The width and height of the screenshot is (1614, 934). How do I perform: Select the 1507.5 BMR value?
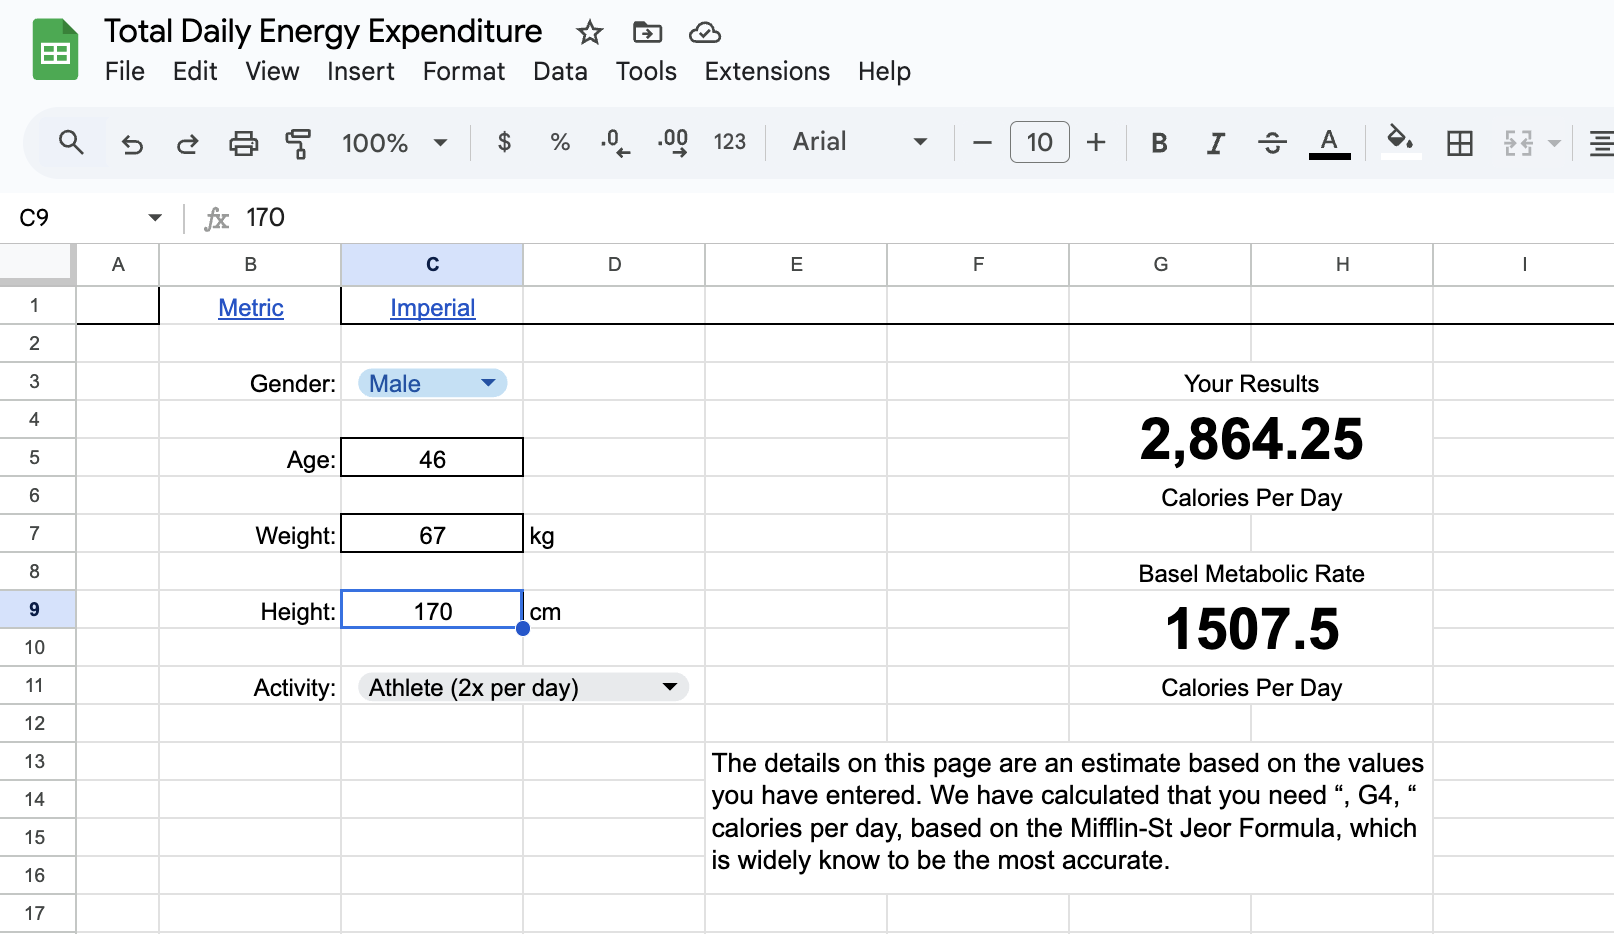[x=1251, y=629]
